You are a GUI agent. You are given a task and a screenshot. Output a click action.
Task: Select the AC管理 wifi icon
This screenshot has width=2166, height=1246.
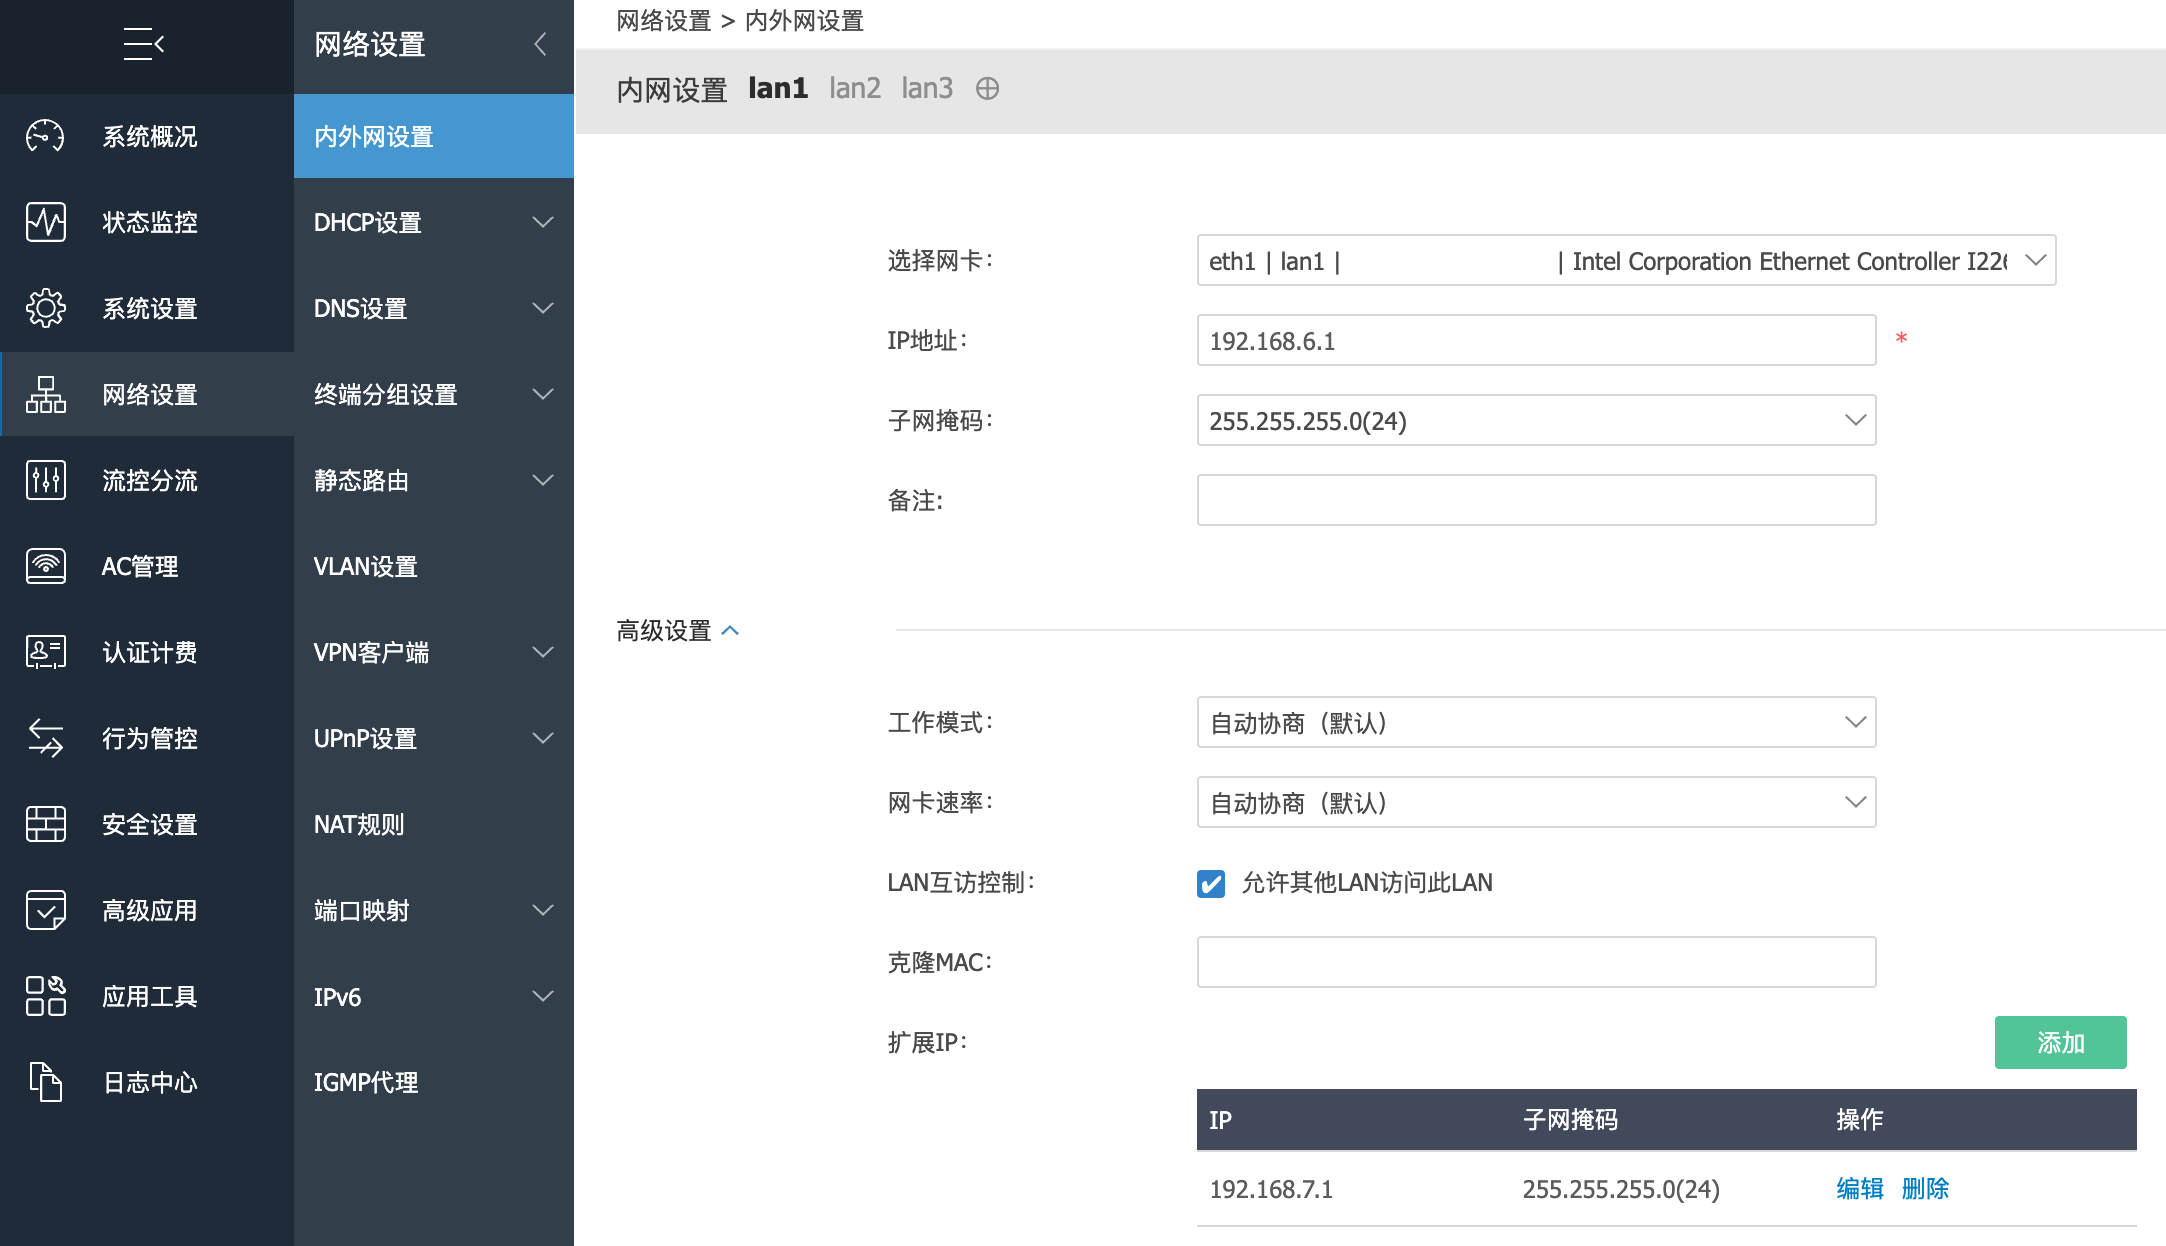46,566
